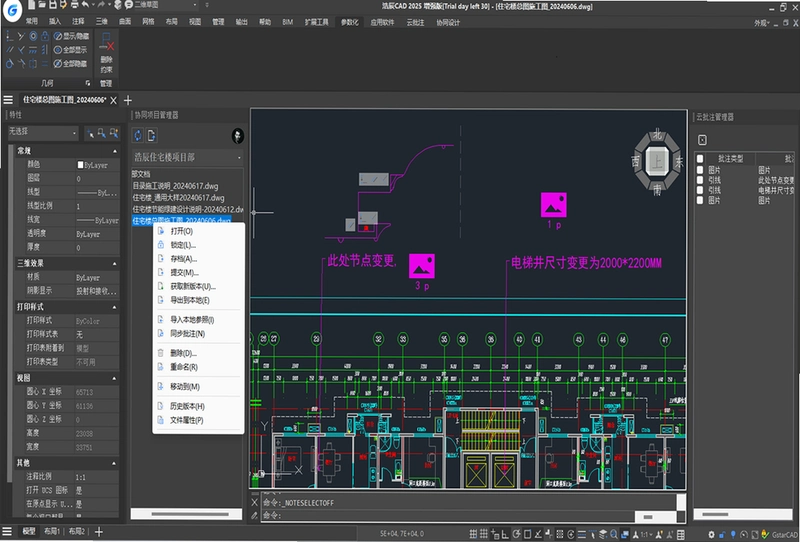Click in the command line input field
The image size is (800, 542).
click(449, 516)
